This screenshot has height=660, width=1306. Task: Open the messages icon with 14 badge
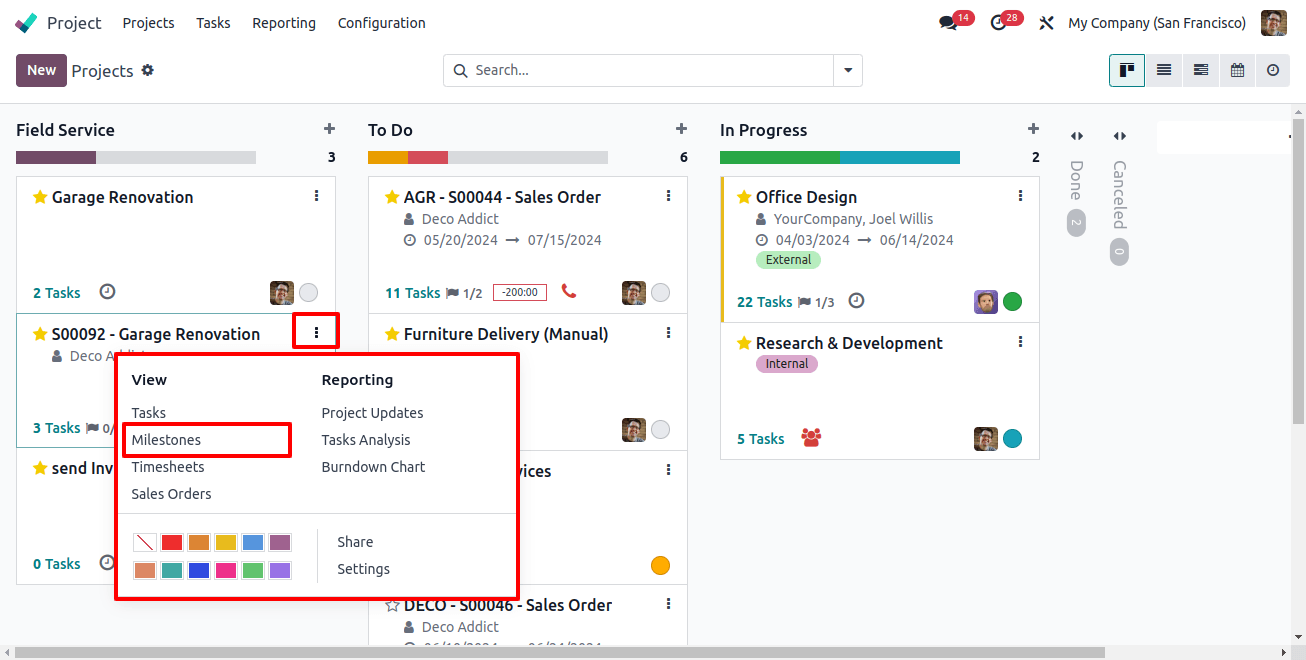point(948,23)
